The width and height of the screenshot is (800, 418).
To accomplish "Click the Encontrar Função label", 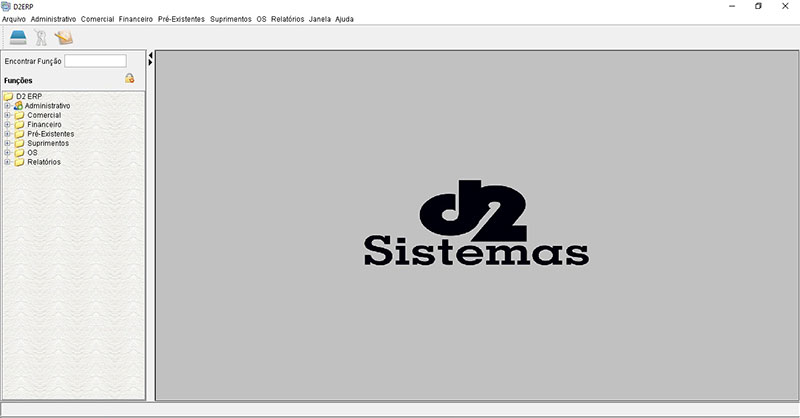I will tap(33, 61).
